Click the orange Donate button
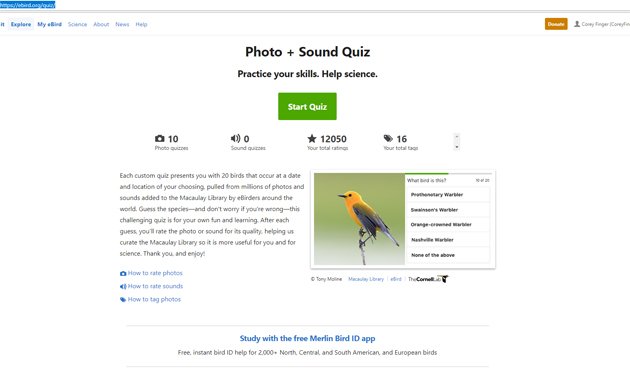630x390 pixels. 556,24
